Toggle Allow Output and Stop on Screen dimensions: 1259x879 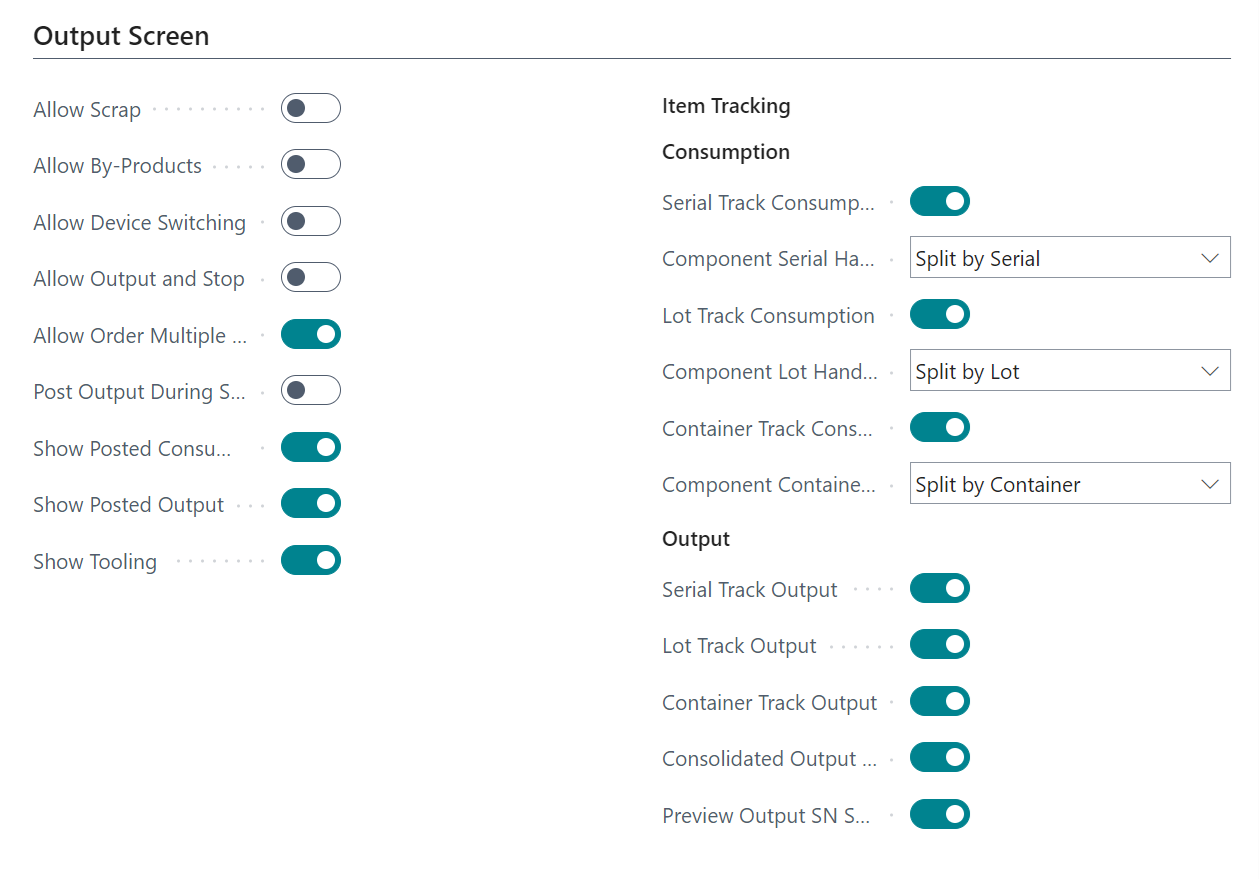(x=310, y=278)
